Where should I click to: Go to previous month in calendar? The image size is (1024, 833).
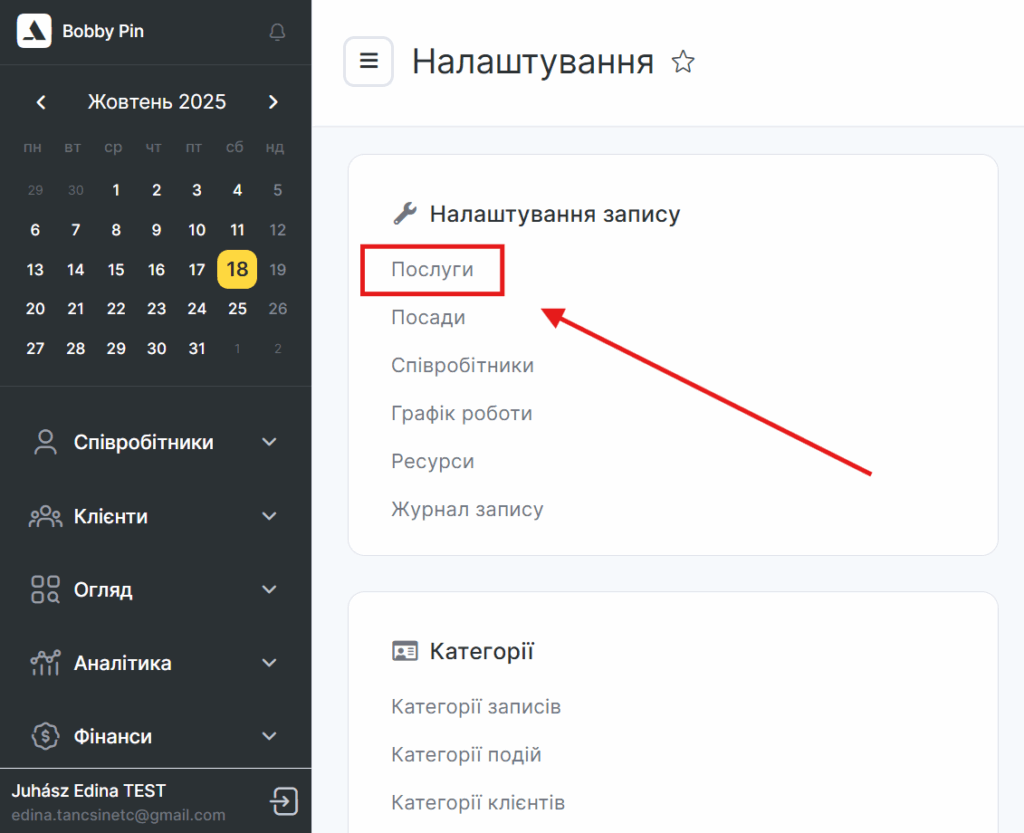(41, 102)
